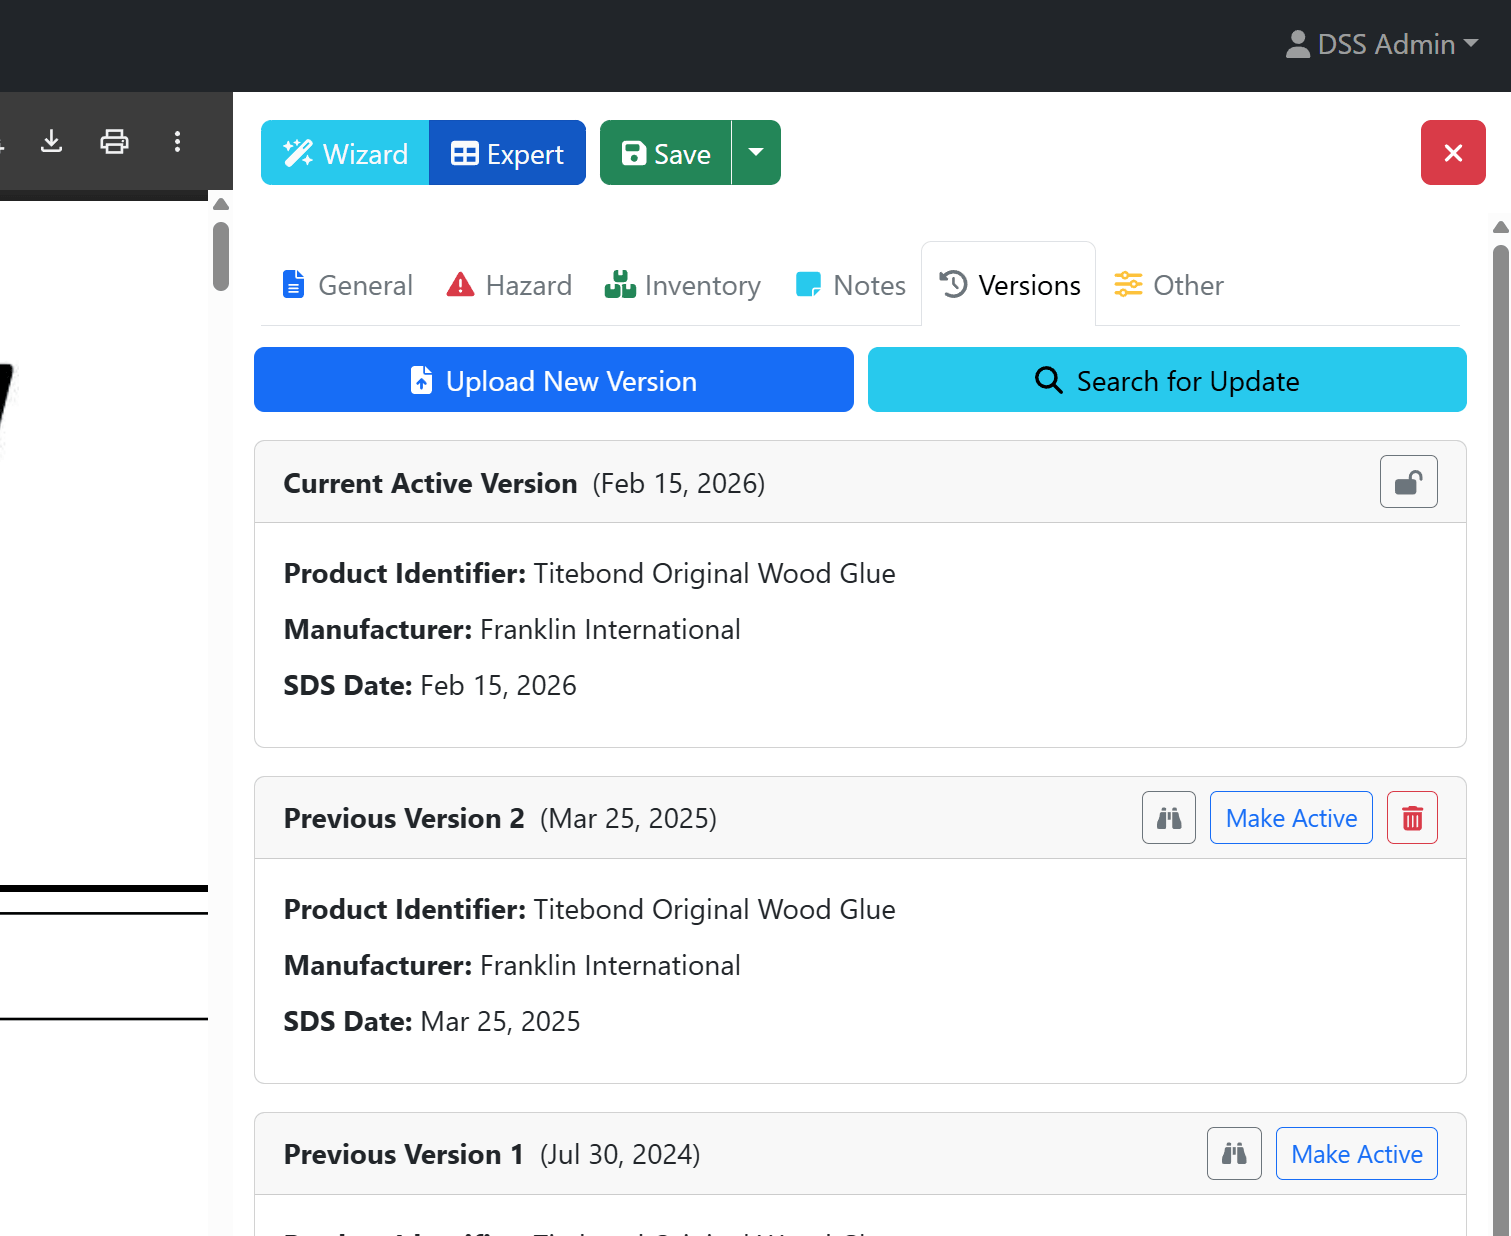Save the SDS record

tap(666, 153)
